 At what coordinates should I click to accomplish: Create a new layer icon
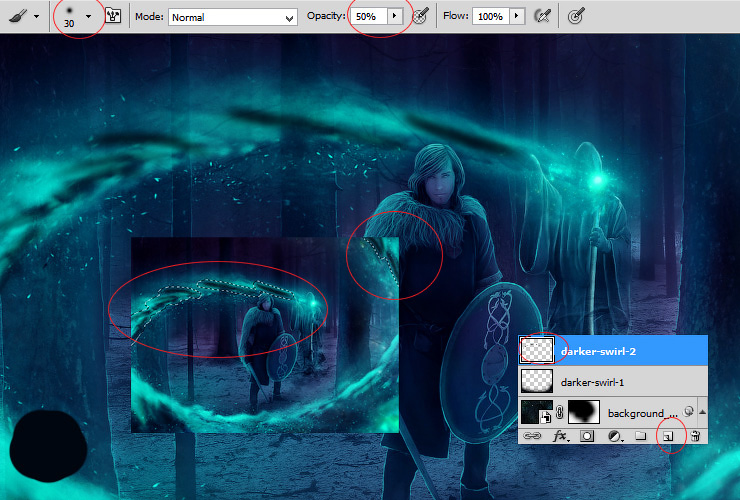point(668,436)
